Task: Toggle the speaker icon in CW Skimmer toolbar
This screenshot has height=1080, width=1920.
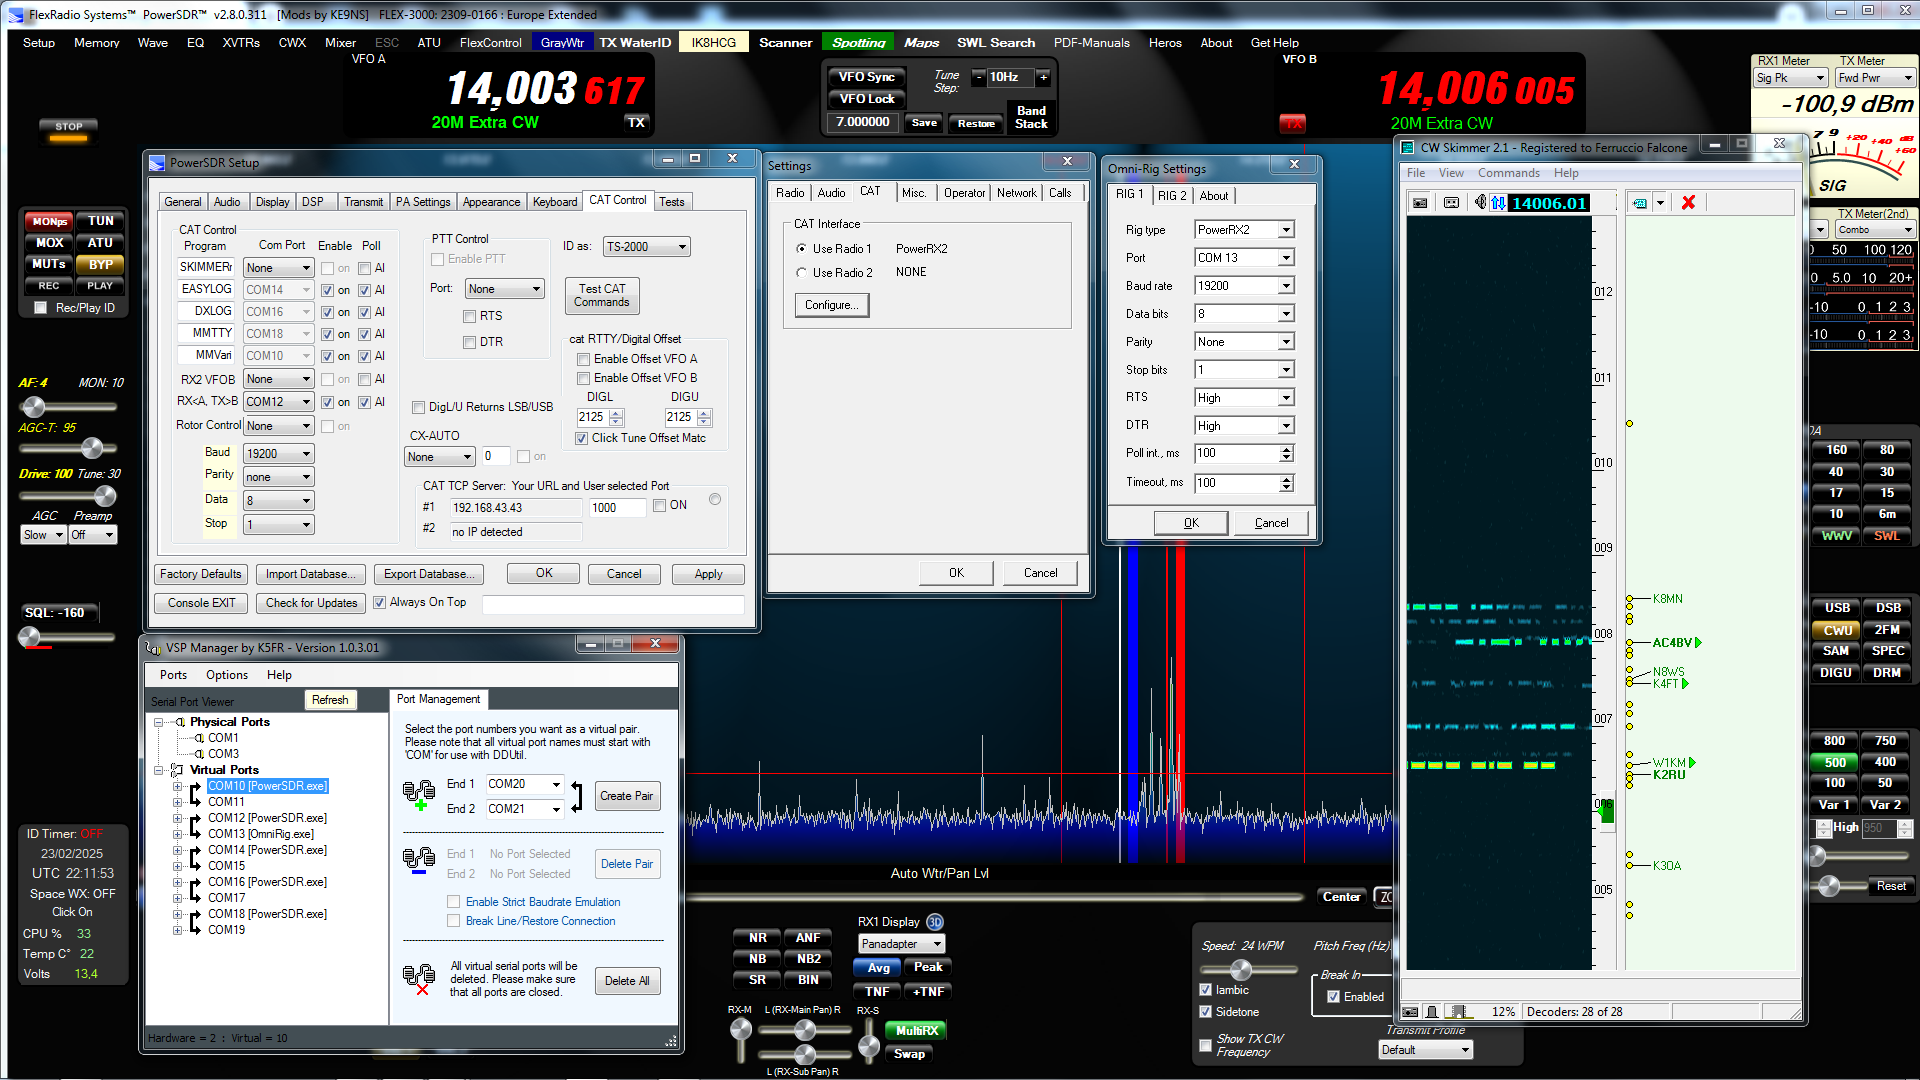Action: coord(1480,203)
